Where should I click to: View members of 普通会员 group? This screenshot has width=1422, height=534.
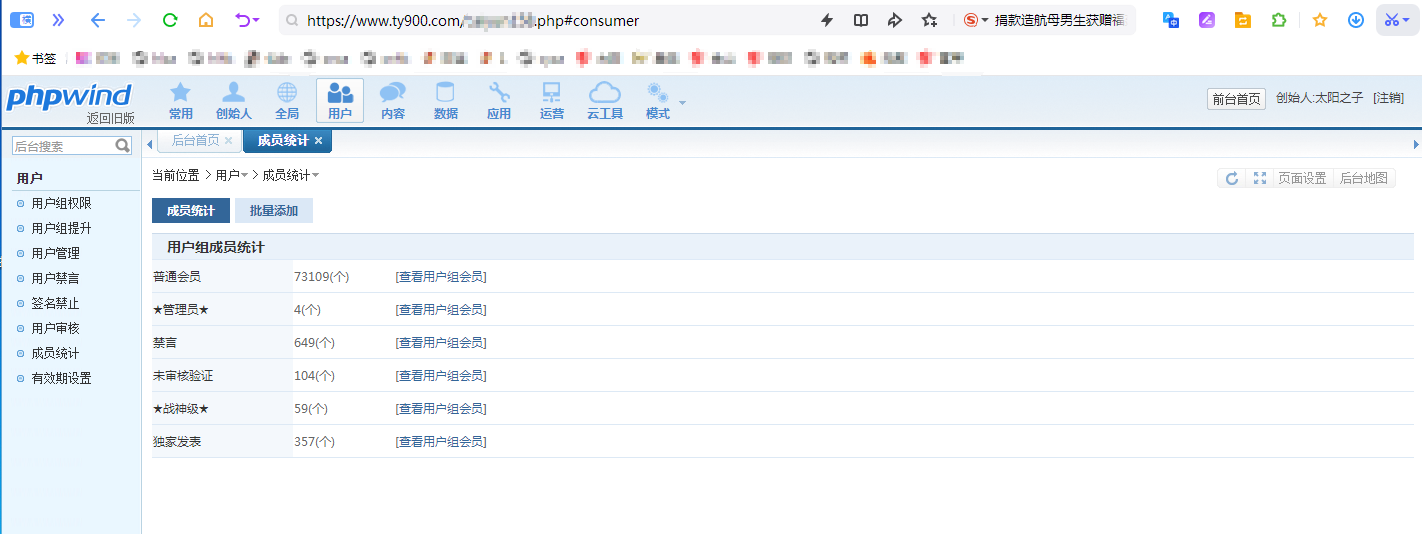(441, 277)
